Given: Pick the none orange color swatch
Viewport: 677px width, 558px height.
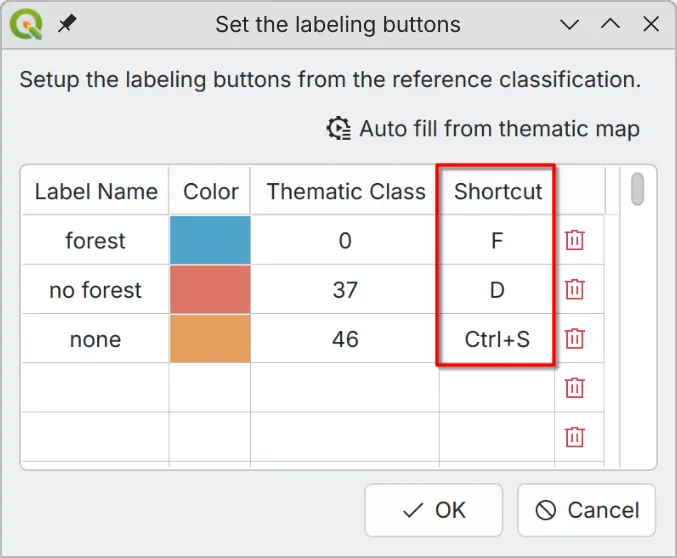Looking at the screenshot, I should click(x=210, y=339).
